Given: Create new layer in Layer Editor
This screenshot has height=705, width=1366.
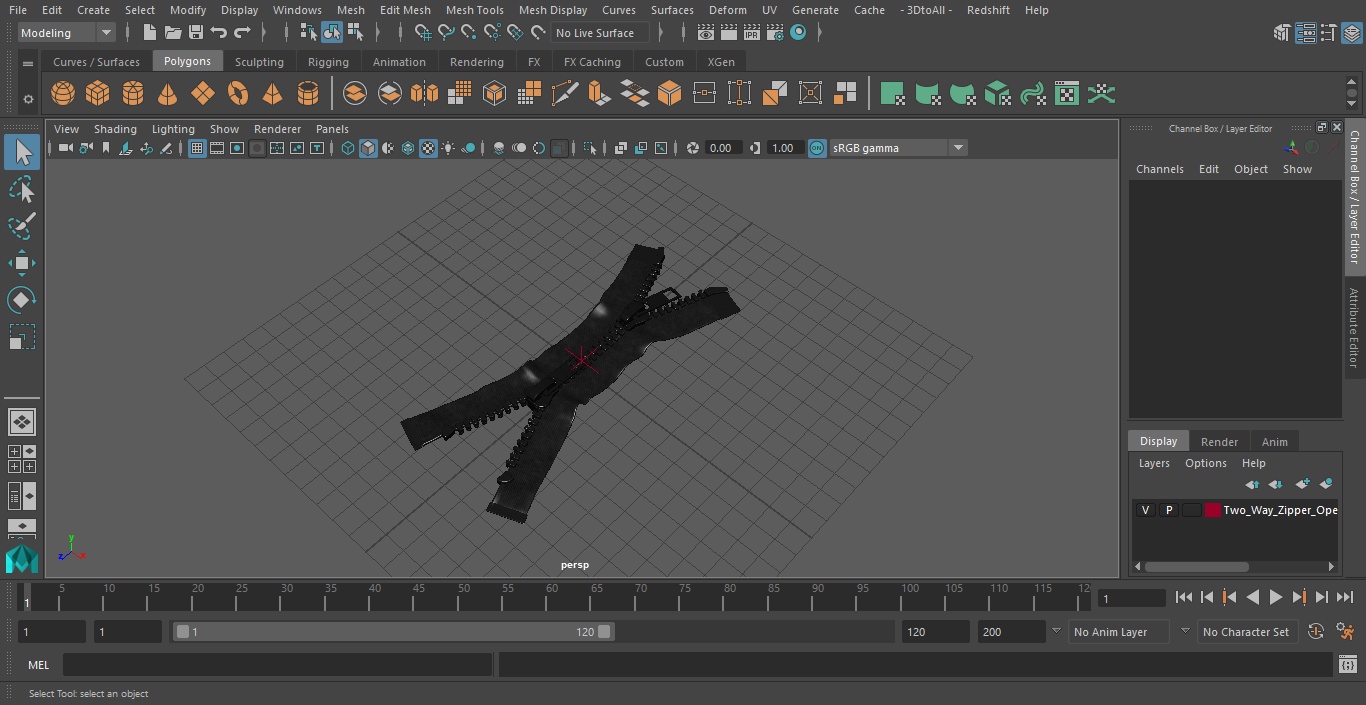Looking at the screenshot, I should point(1302,484).
